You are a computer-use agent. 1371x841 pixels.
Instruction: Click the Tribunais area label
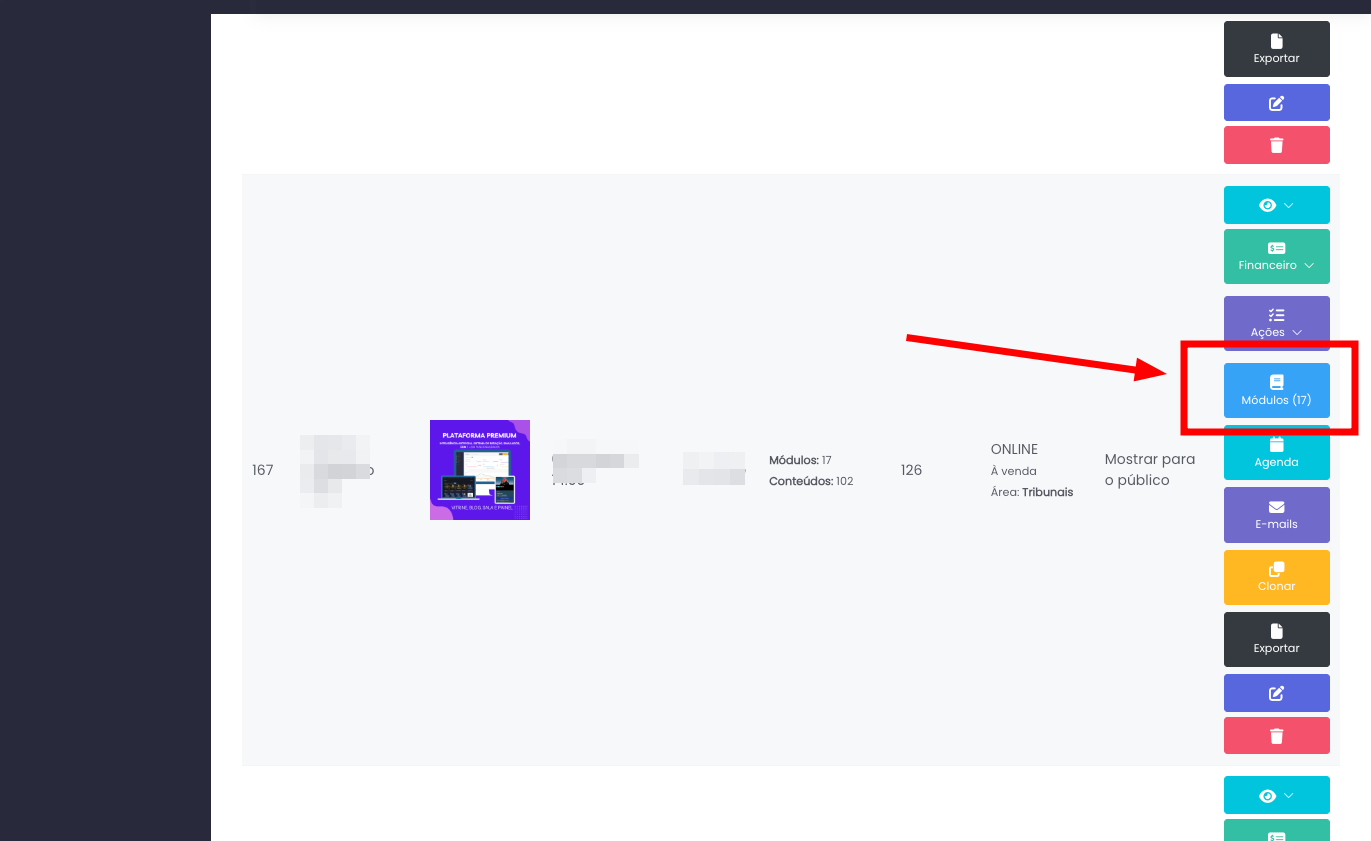click(1047, 492)
